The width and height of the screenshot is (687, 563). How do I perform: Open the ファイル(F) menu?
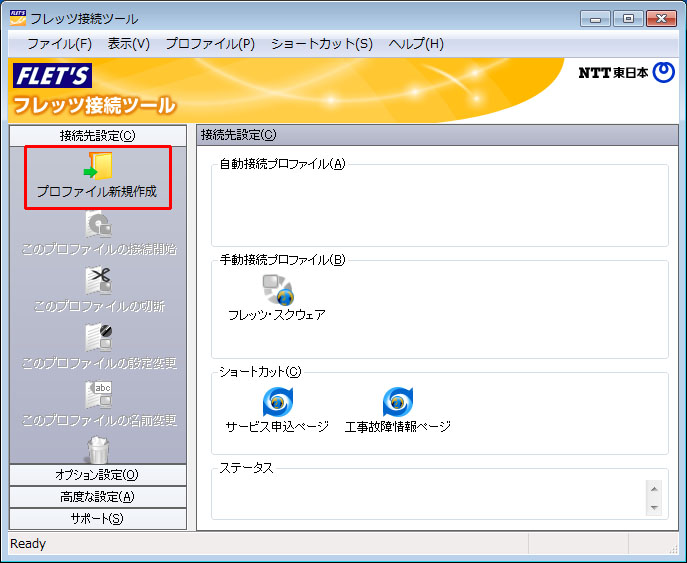60,44
